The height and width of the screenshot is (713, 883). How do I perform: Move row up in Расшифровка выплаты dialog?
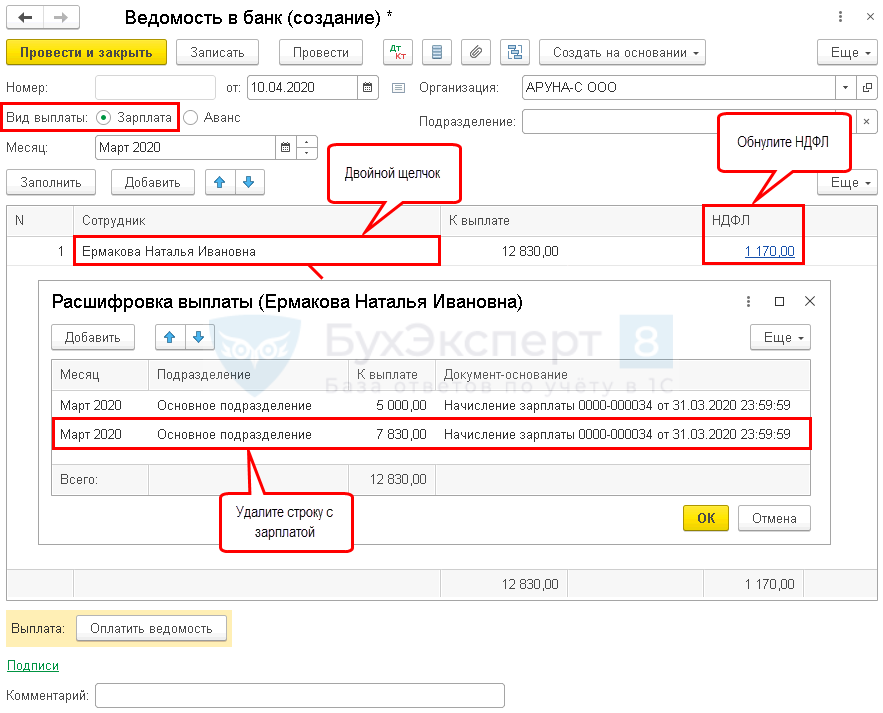click(x=170, y=337)
